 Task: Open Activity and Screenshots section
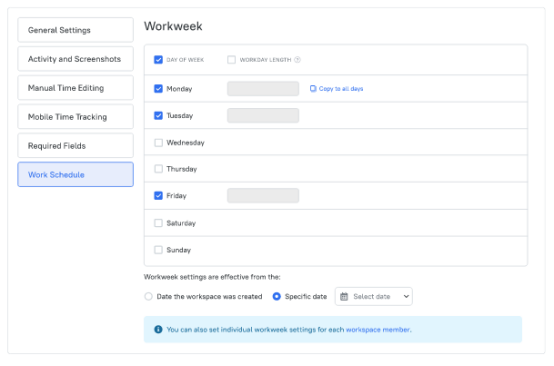(x=75, y=59)
